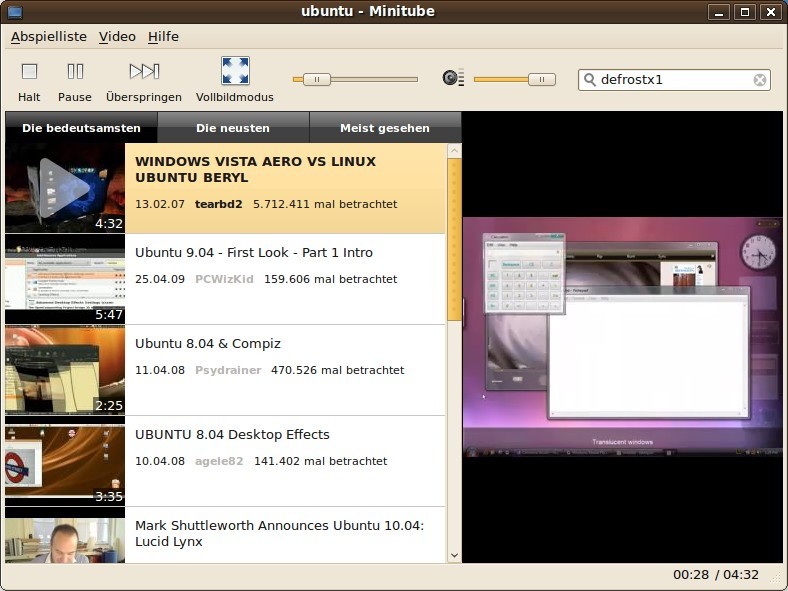Click 'WINDOWS VISTA AERO VS LINUX UBUNTU BERYL' title
The height and width of the screenshot is (591, 788).
click(x=255, y=169)
